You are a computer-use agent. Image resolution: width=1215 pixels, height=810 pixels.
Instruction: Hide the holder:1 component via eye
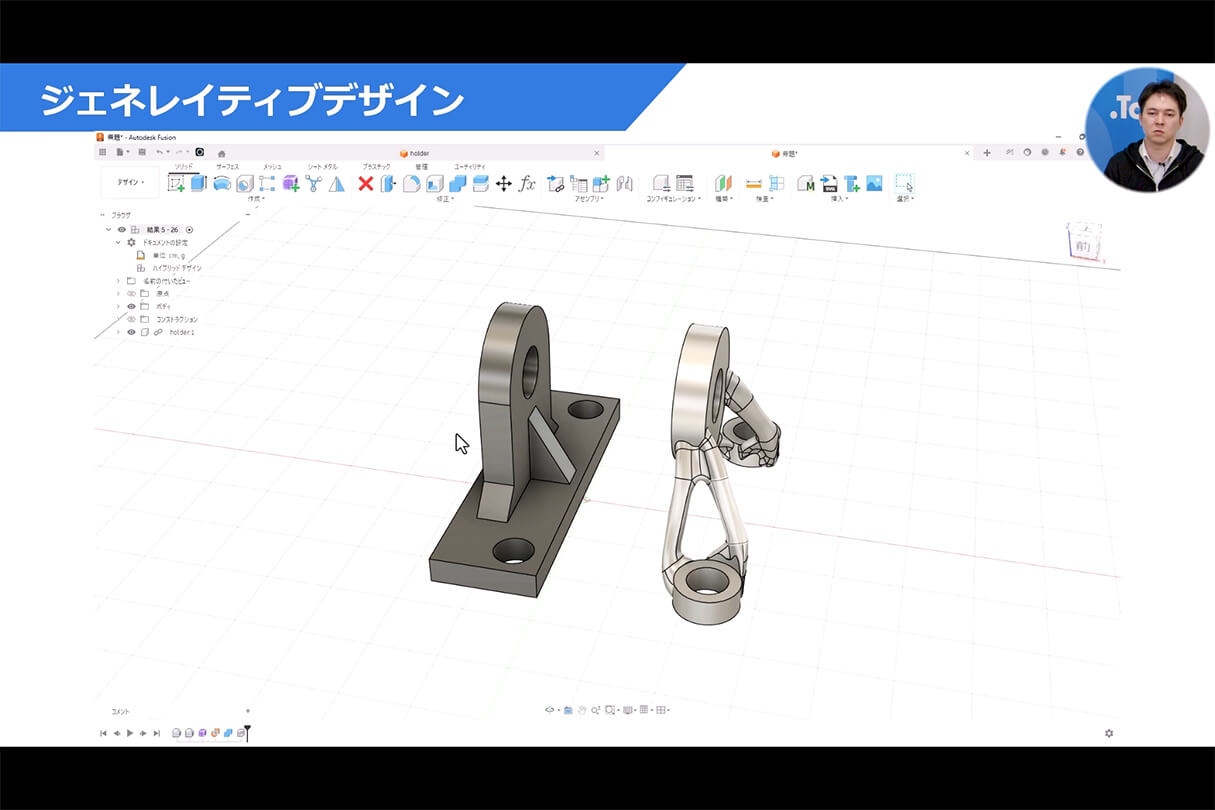[131, 332]
